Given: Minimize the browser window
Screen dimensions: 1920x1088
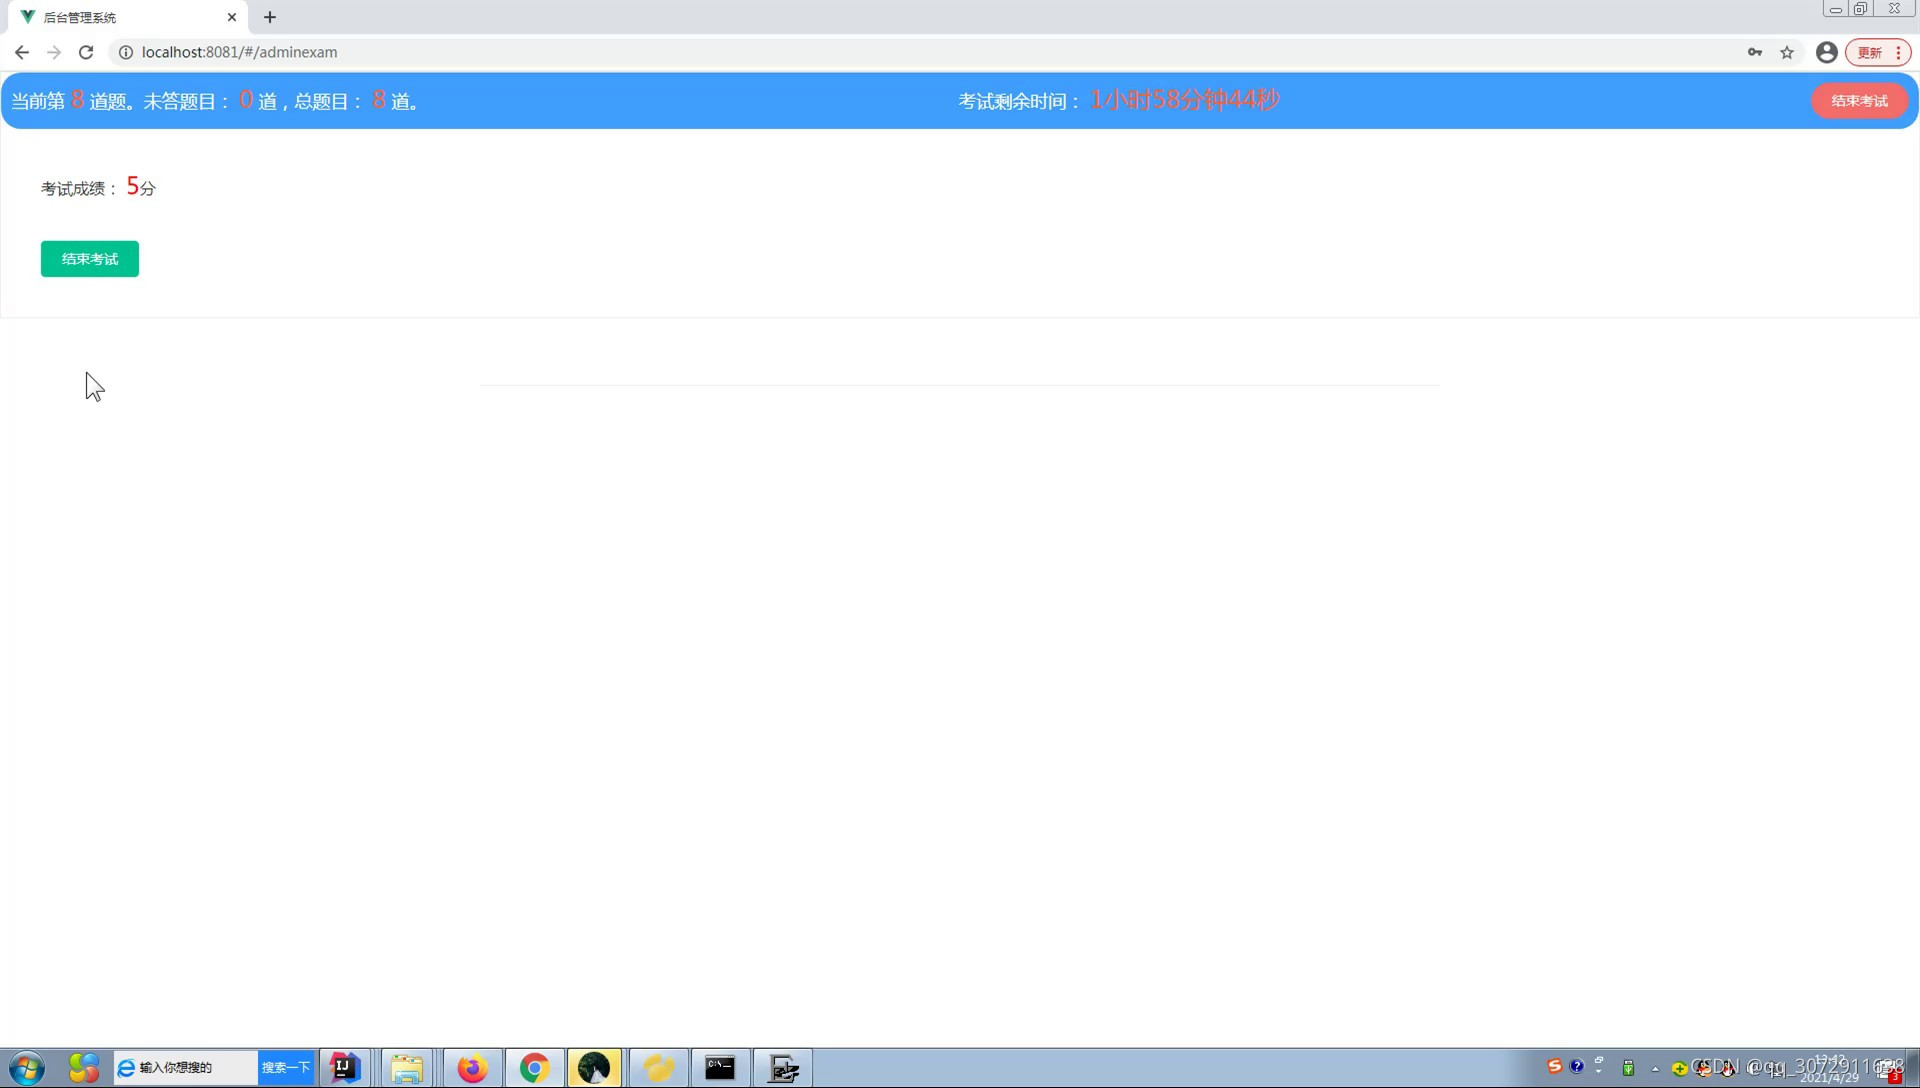Looking at the screenshot, I should pyautogui.click(x=1835, y=9).
